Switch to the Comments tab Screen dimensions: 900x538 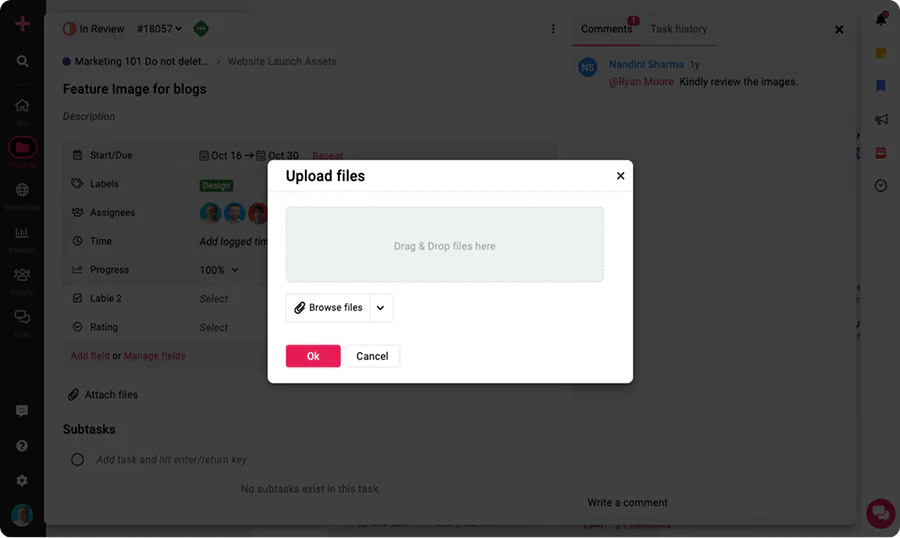pos(606,29)
